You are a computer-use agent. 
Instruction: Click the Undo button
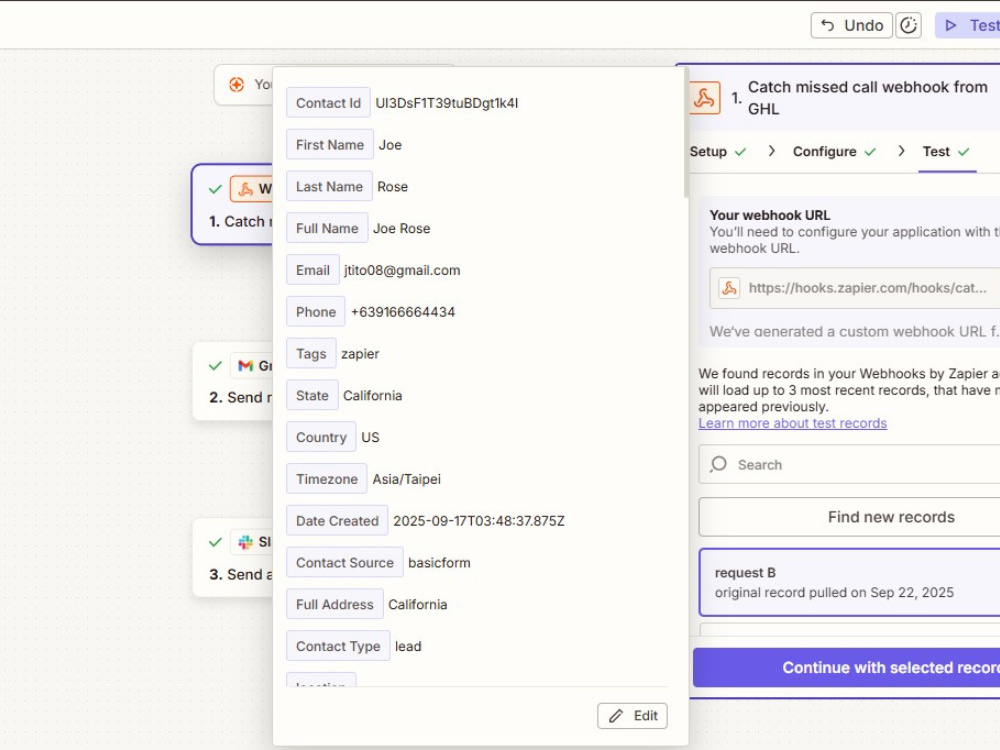pyautogui.click(x=851, y=26)
